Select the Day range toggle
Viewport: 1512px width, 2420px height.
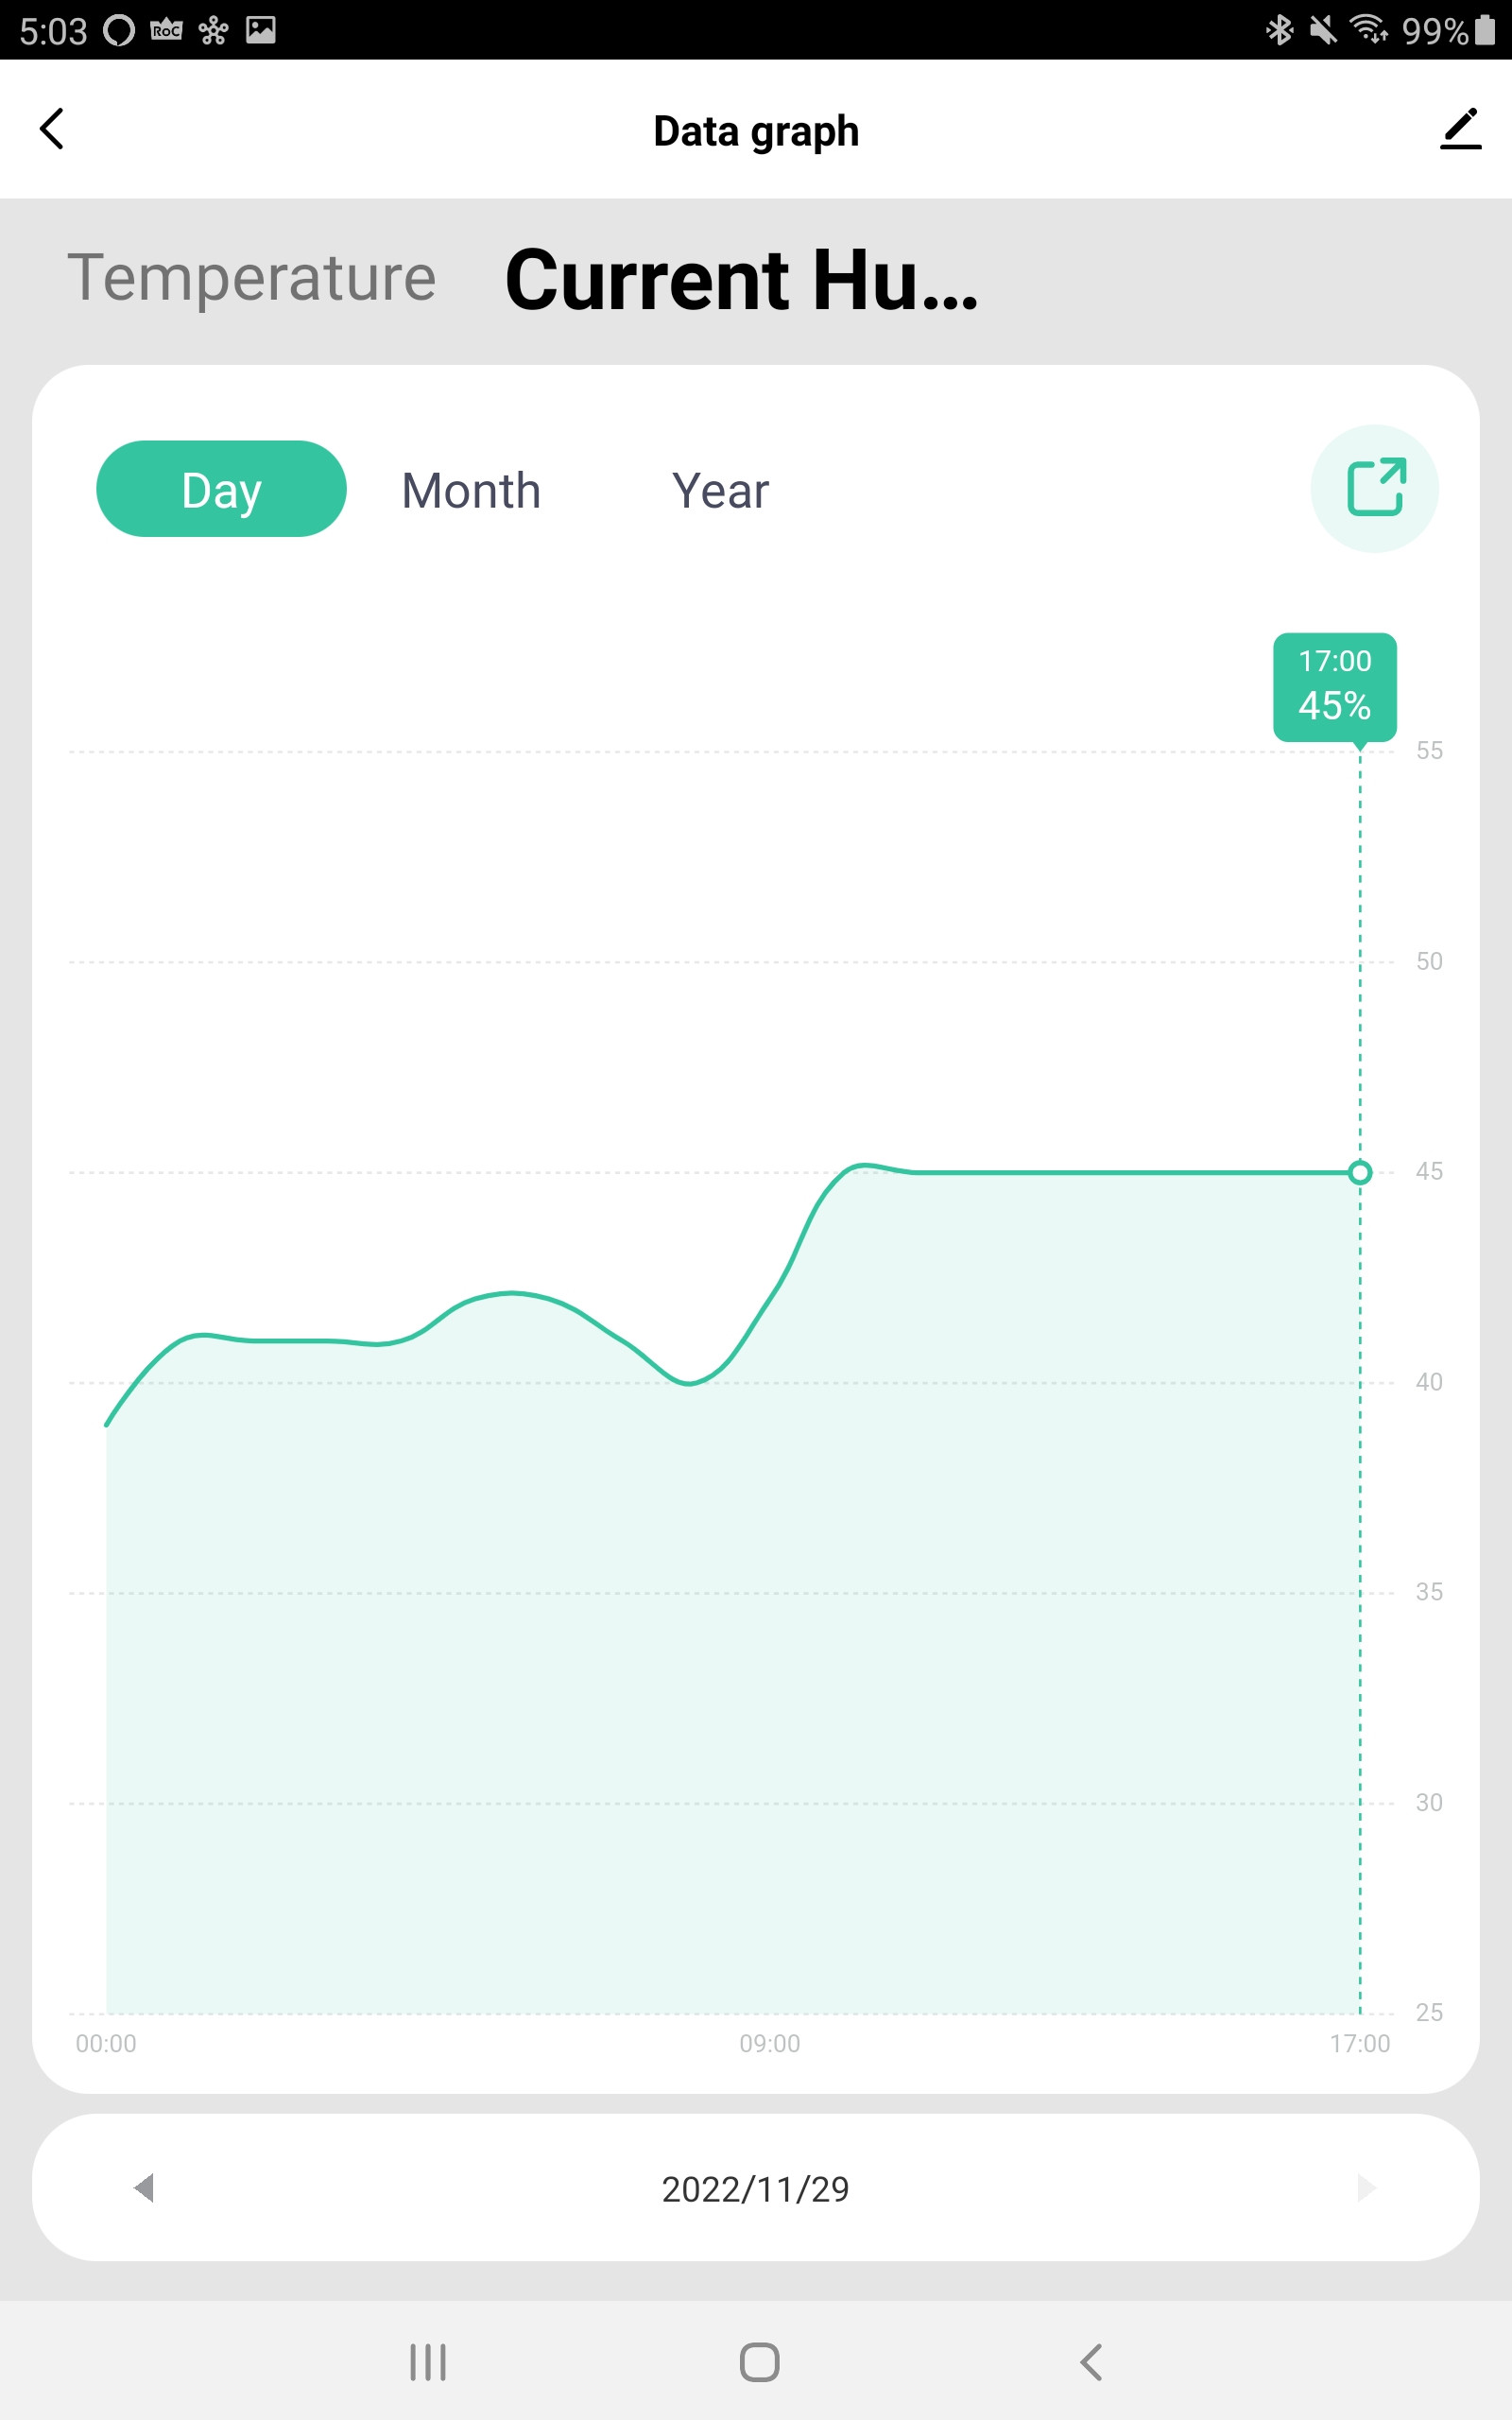(221, 489)
